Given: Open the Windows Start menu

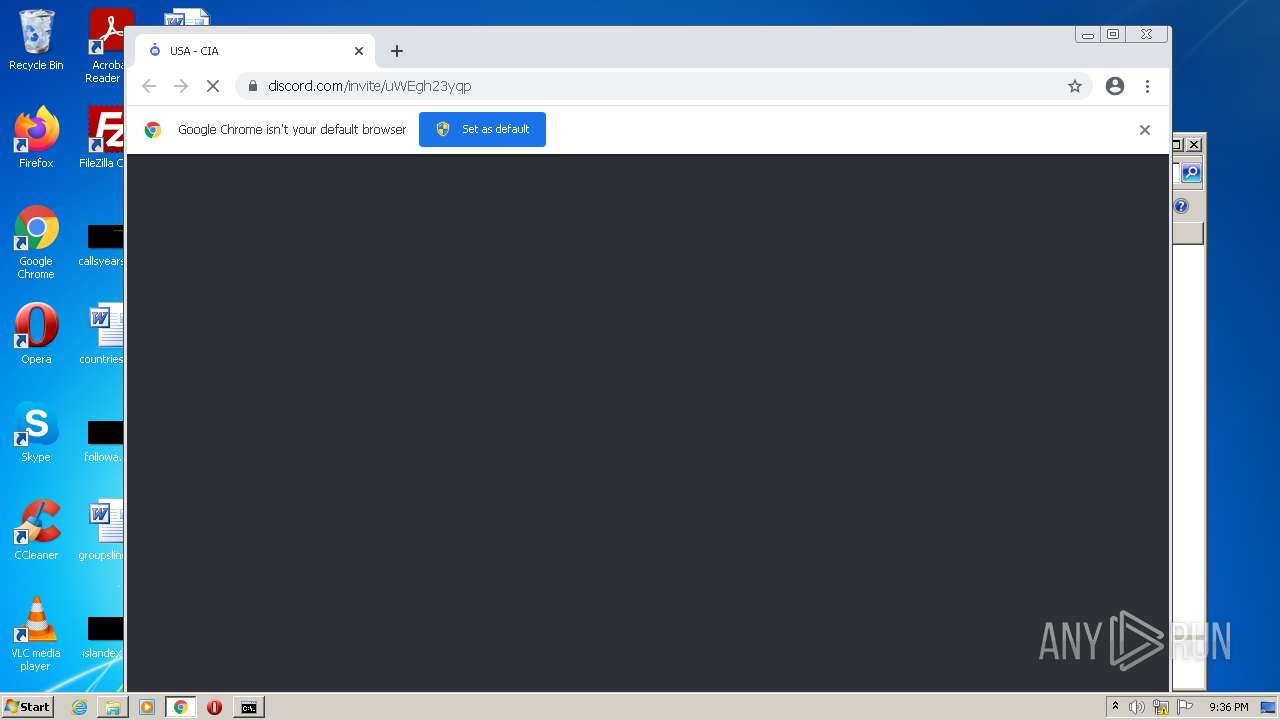Looking at the screenshot, I should click(27, 706).
